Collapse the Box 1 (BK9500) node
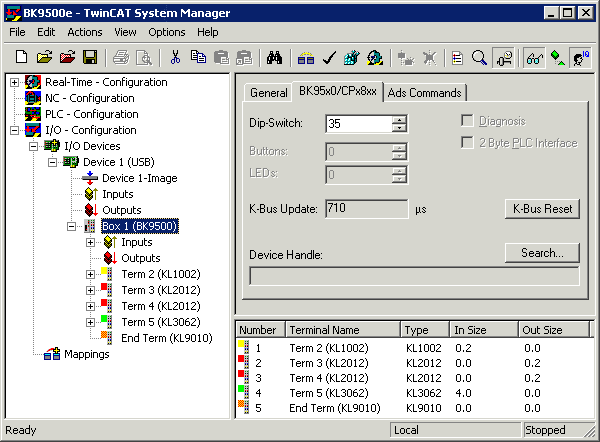 pyautogui.click(x=72, y=227)
